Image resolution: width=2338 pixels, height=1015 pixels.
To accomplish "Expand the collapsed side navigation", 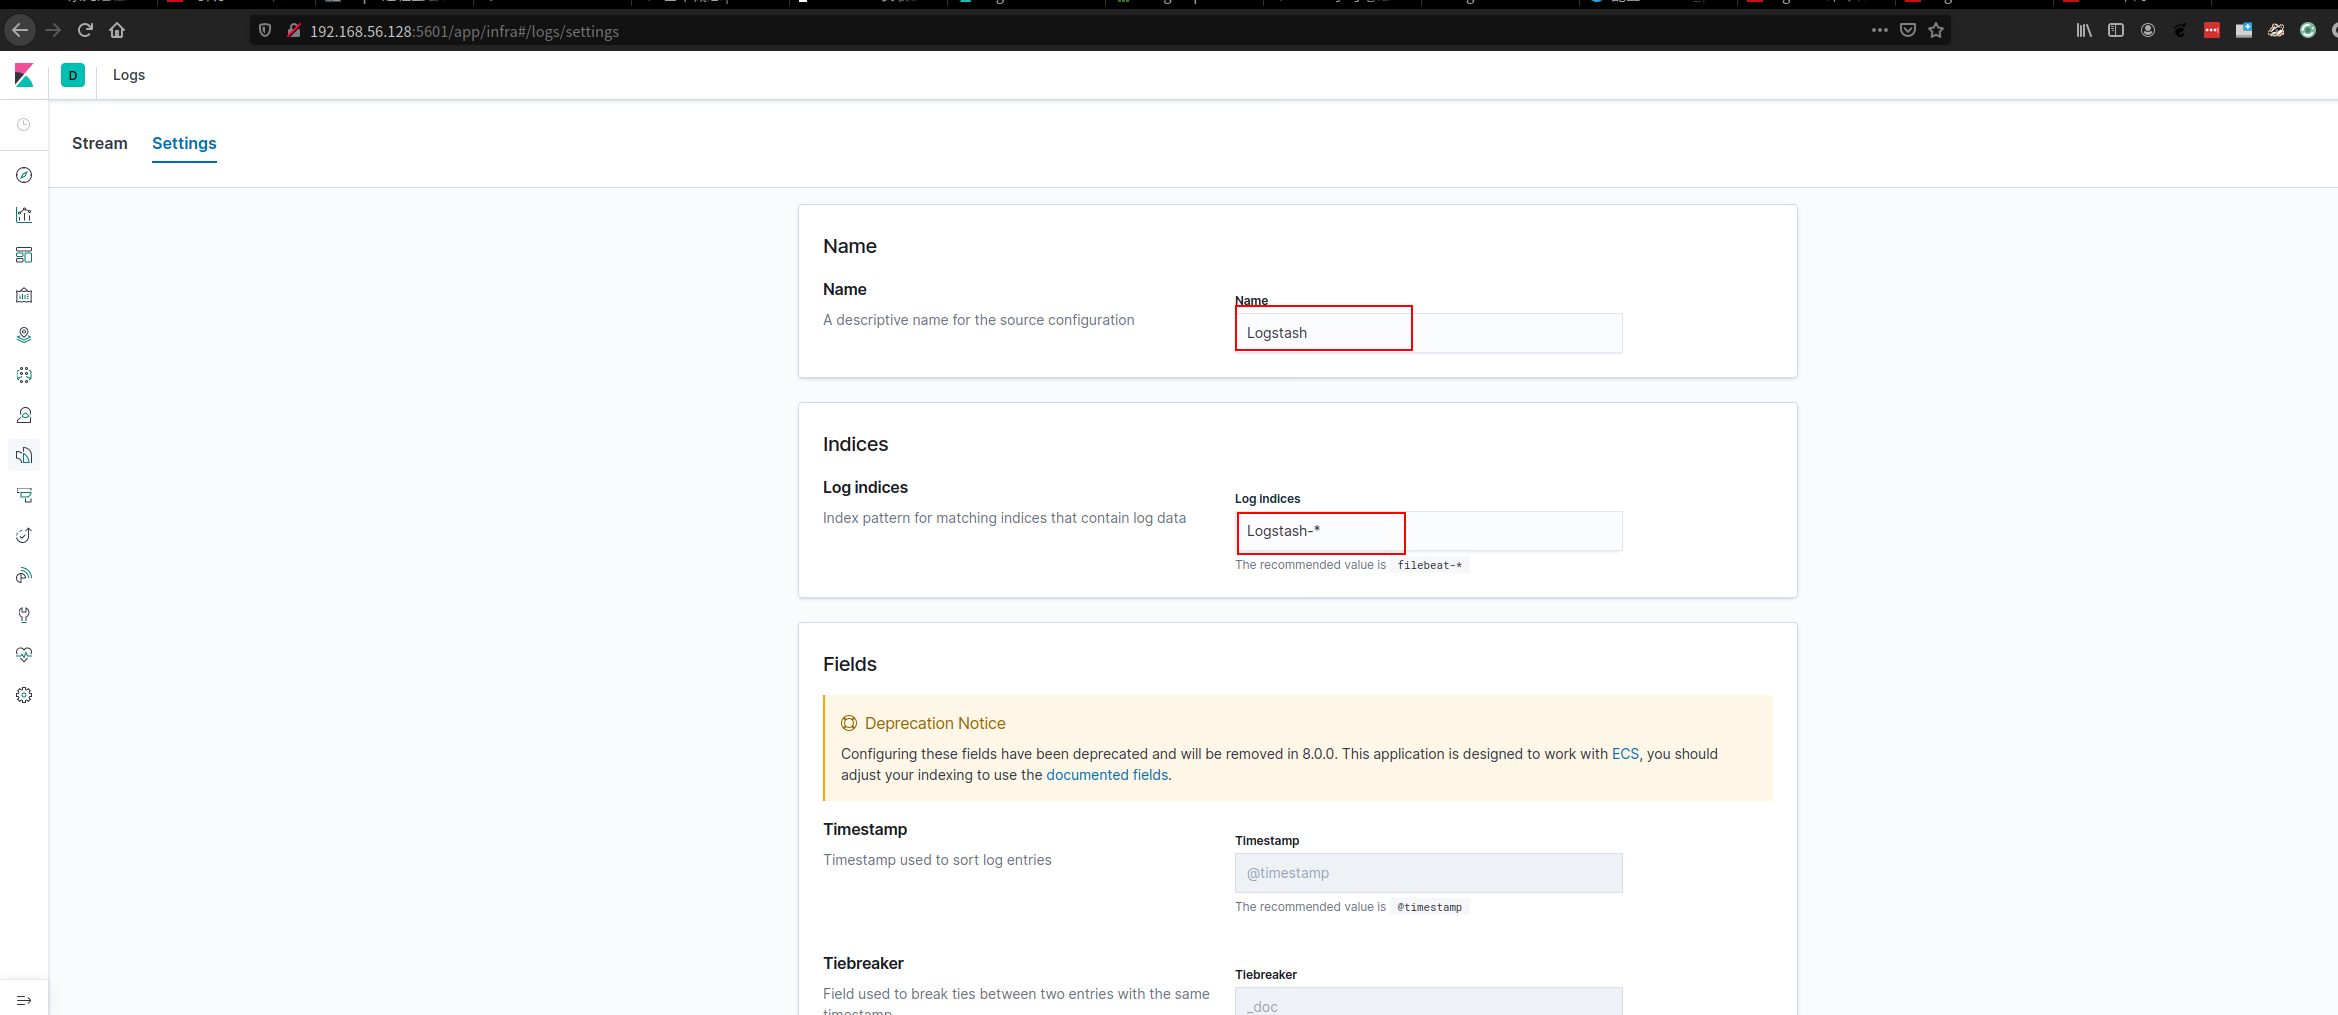I will [24, 1000].
